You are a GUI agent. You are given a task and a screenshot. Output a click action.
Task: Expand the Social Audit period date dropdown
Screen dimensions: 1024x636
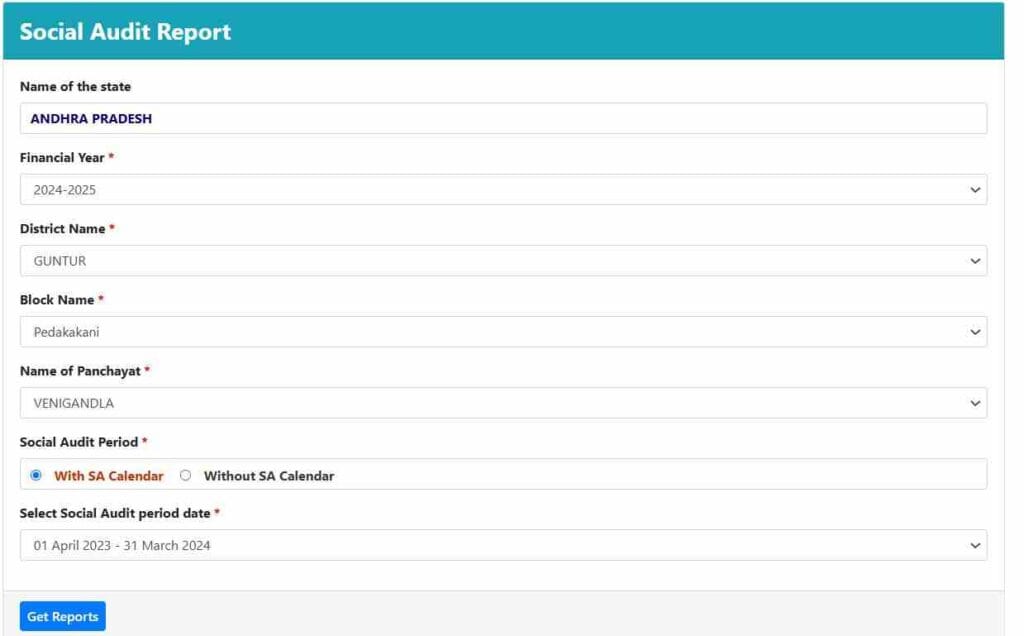503,545
